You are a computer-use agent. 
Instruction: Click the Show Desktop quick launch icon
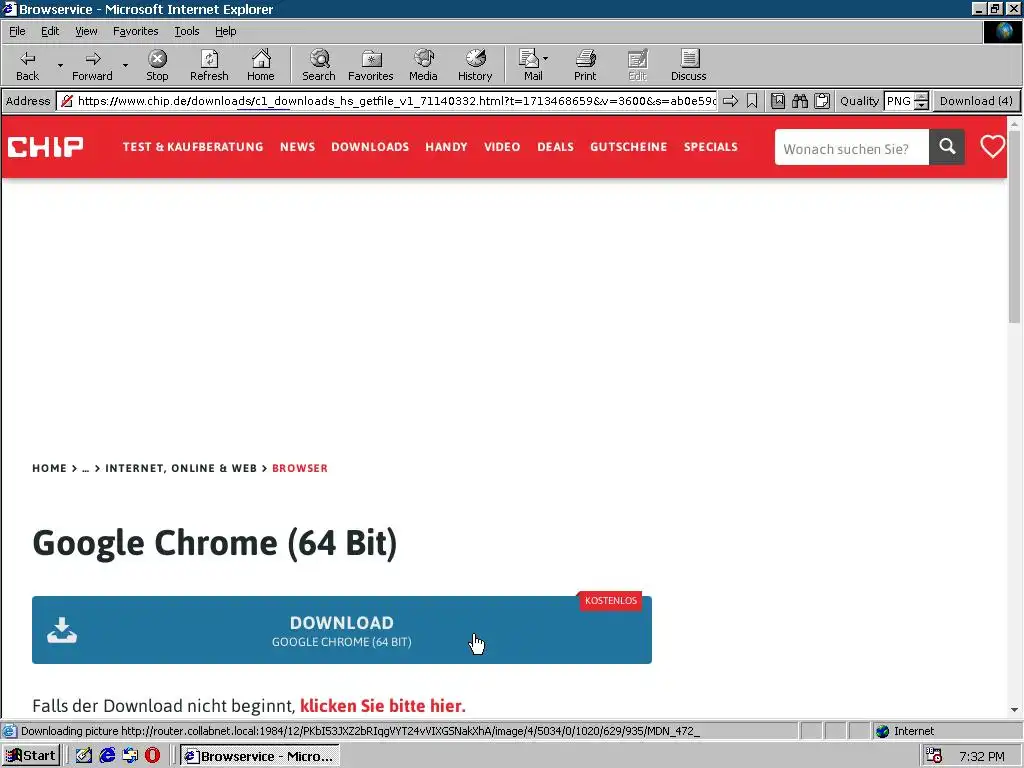[x=84, y=756]
